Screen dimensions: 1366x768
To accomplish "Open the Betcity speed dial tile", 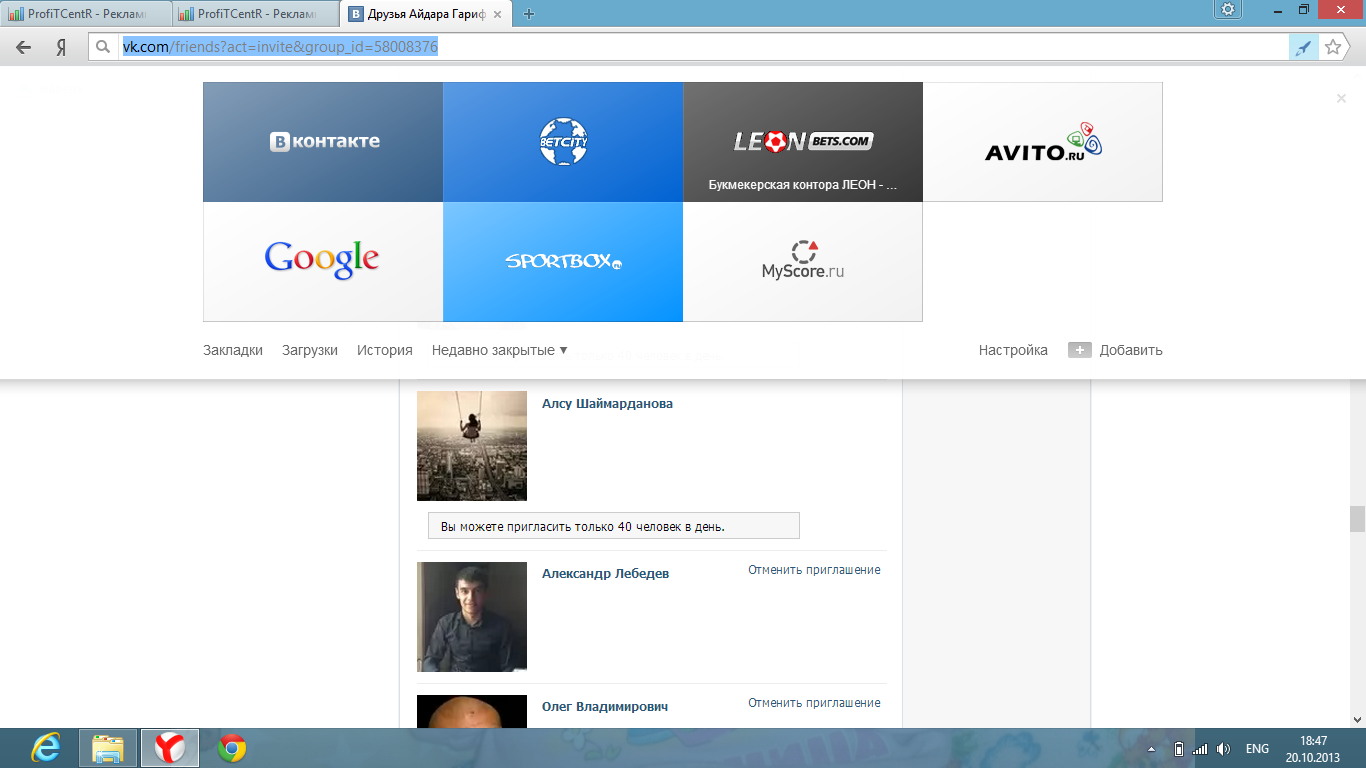I will click(563, 142).
